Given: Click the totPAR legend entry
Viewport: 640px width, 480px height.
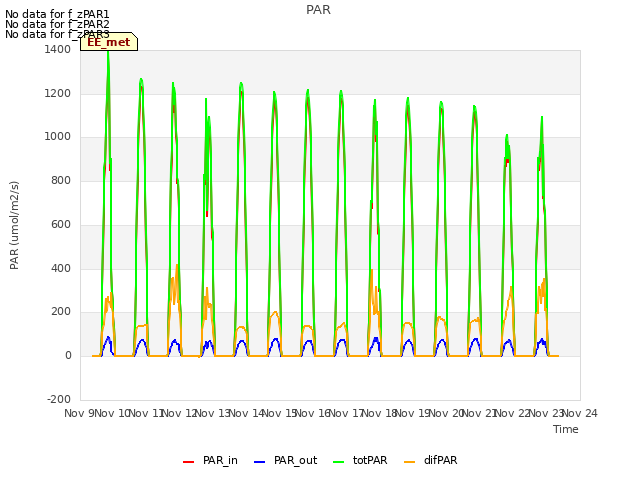Looking at the screenshot, I should coord(360,460).
